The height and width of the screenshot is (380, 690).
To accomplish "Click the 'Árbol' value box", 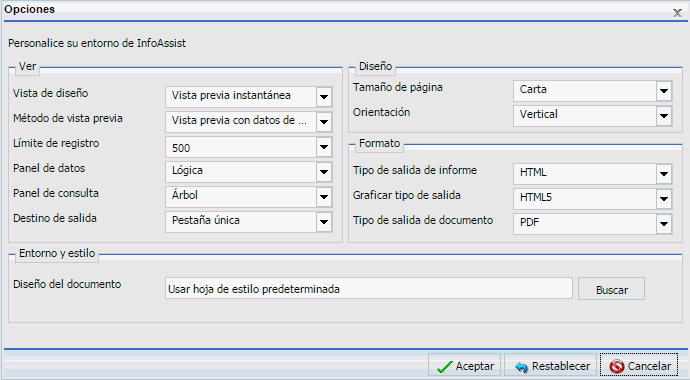I will click(x=241, y=197).
